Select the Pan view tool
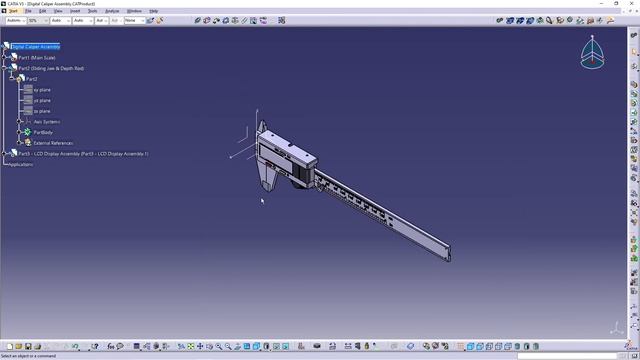Screen dimensions: 640x360 tap(200, 346)
